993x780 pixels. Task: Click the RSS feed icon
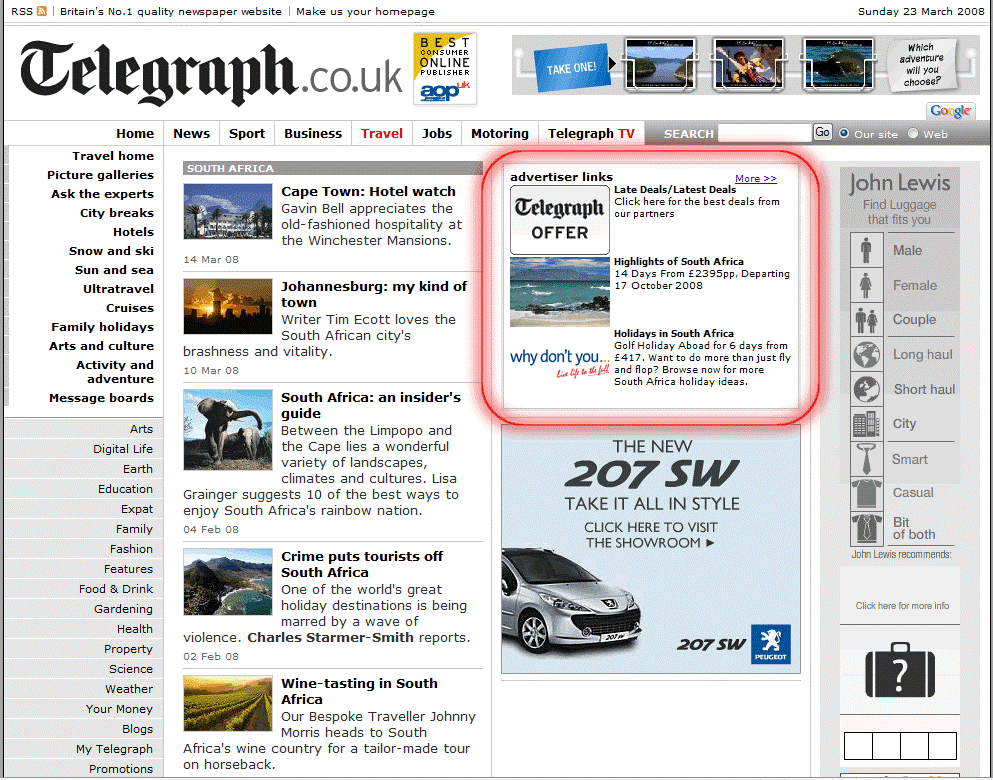(41, 11)
